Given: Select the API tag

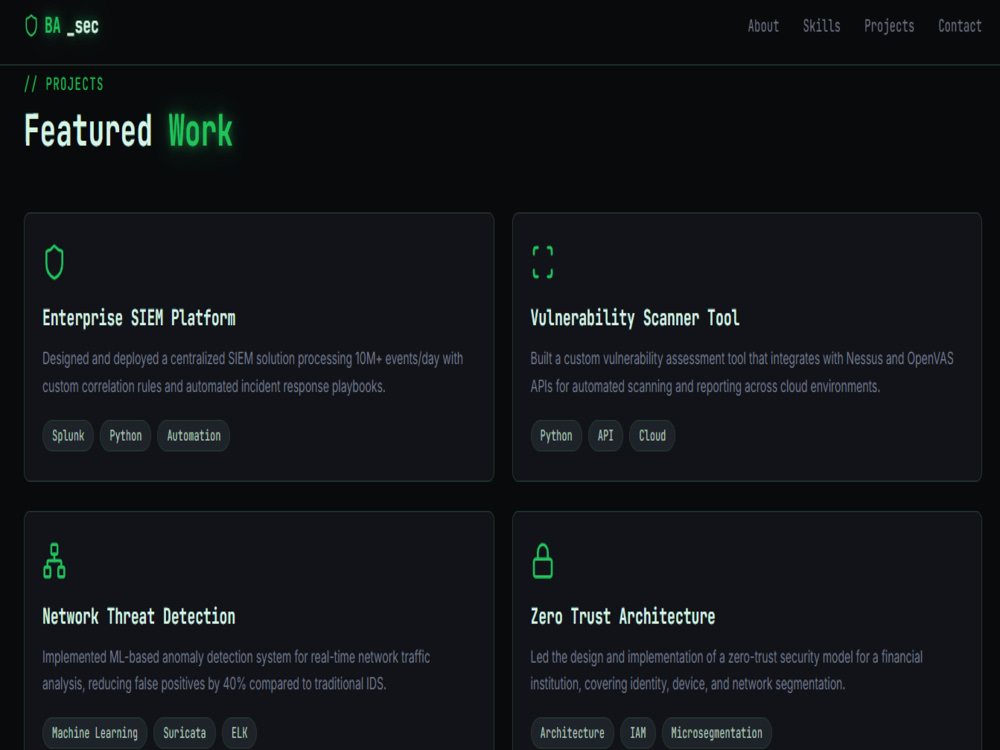Looking at the screenshot, I should (x=605, y=436).
